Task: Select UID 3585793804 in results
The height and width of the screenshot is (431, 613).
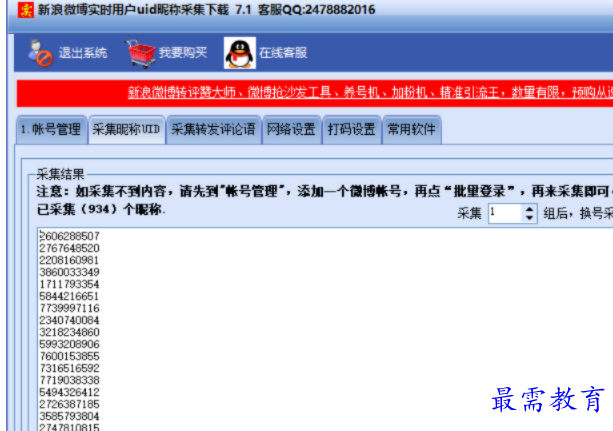Action: pos(70,416)
